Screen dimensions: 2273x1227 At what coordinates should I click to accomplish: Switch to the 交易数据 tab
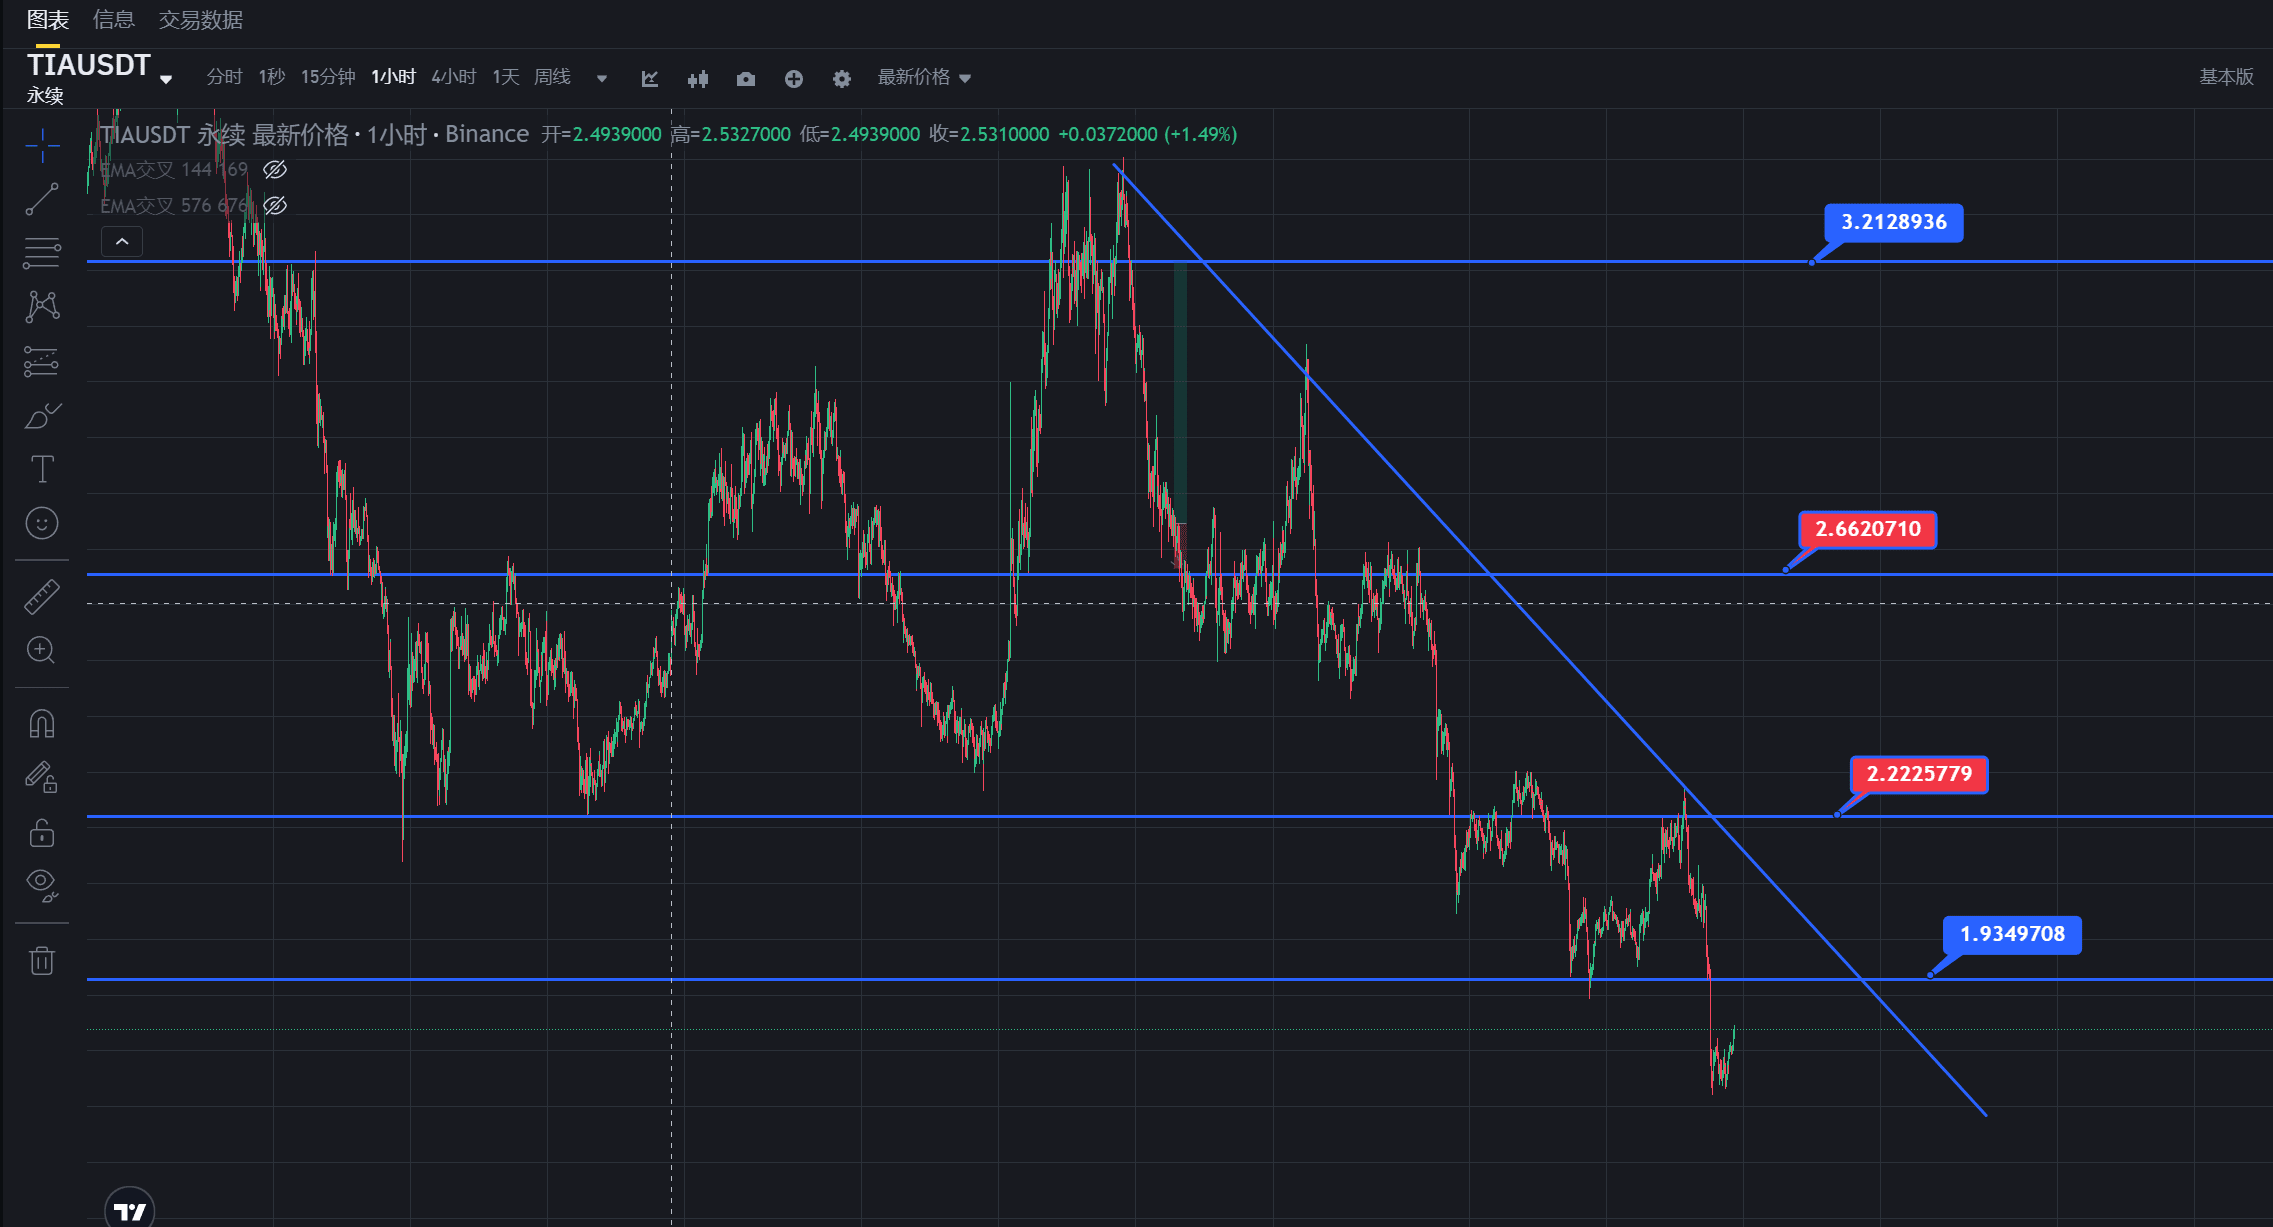pos(201,19)
